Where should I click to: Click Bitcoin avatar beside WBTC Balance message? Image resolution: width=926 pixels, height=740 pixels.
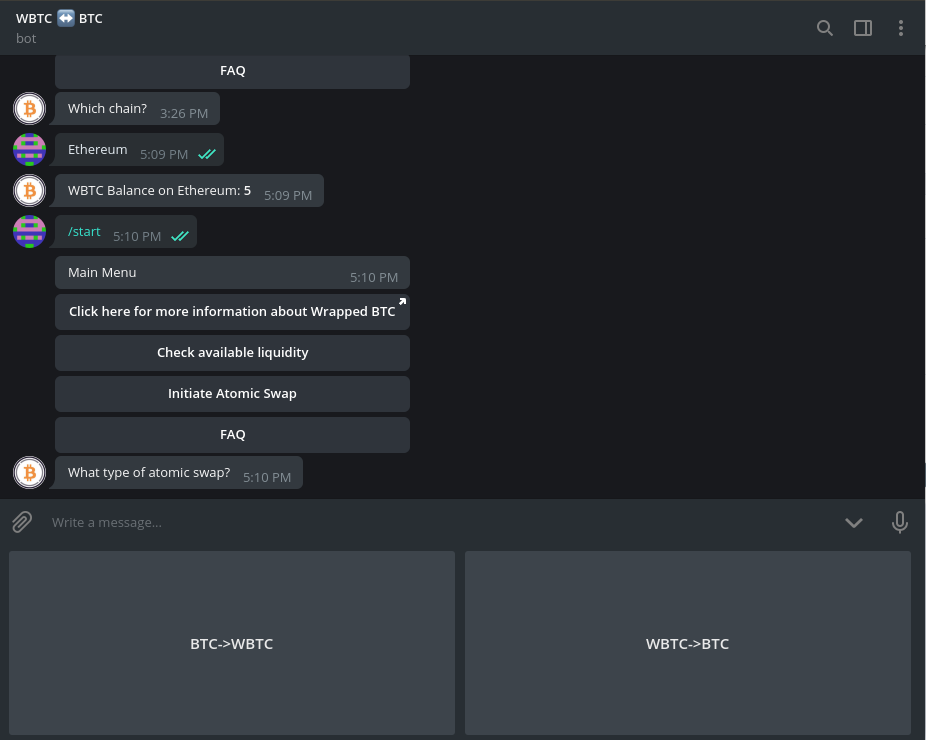click(30, 191)
